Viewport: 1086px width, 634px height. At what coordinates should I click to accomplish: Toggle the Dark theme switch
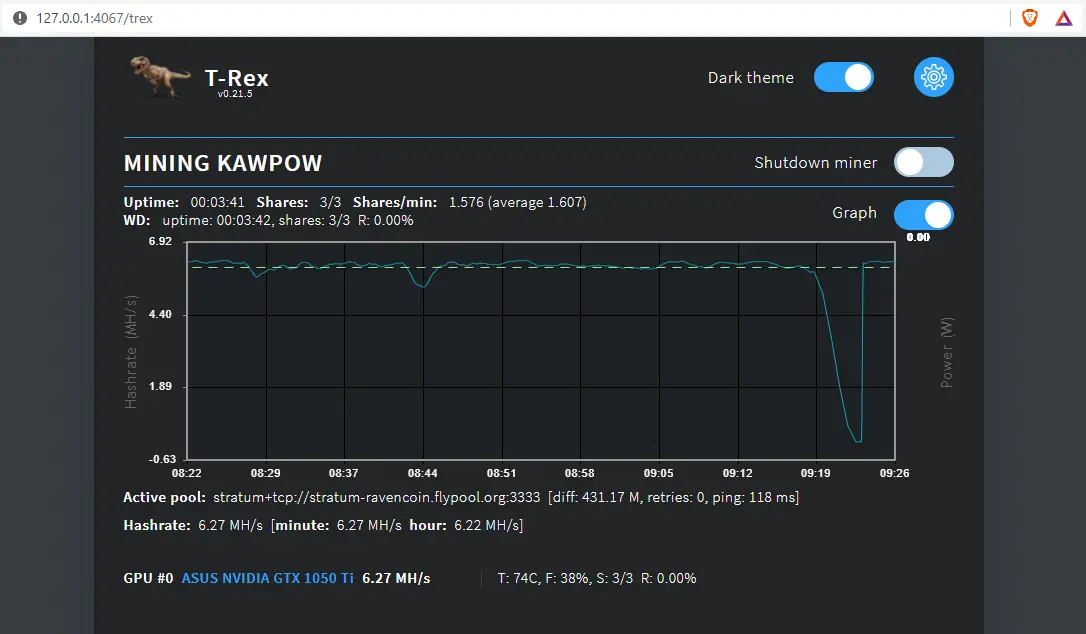(844, 77)
